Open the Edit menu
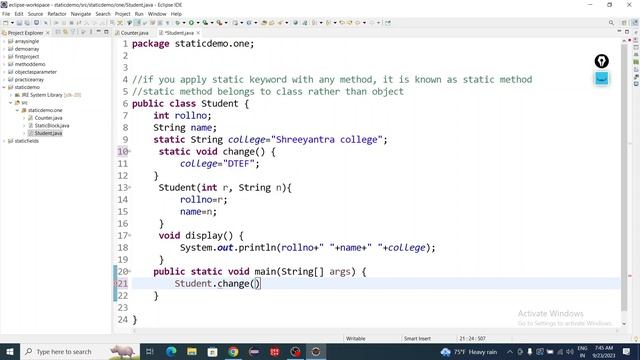This screenshot has height=360, width=640. 19,14
